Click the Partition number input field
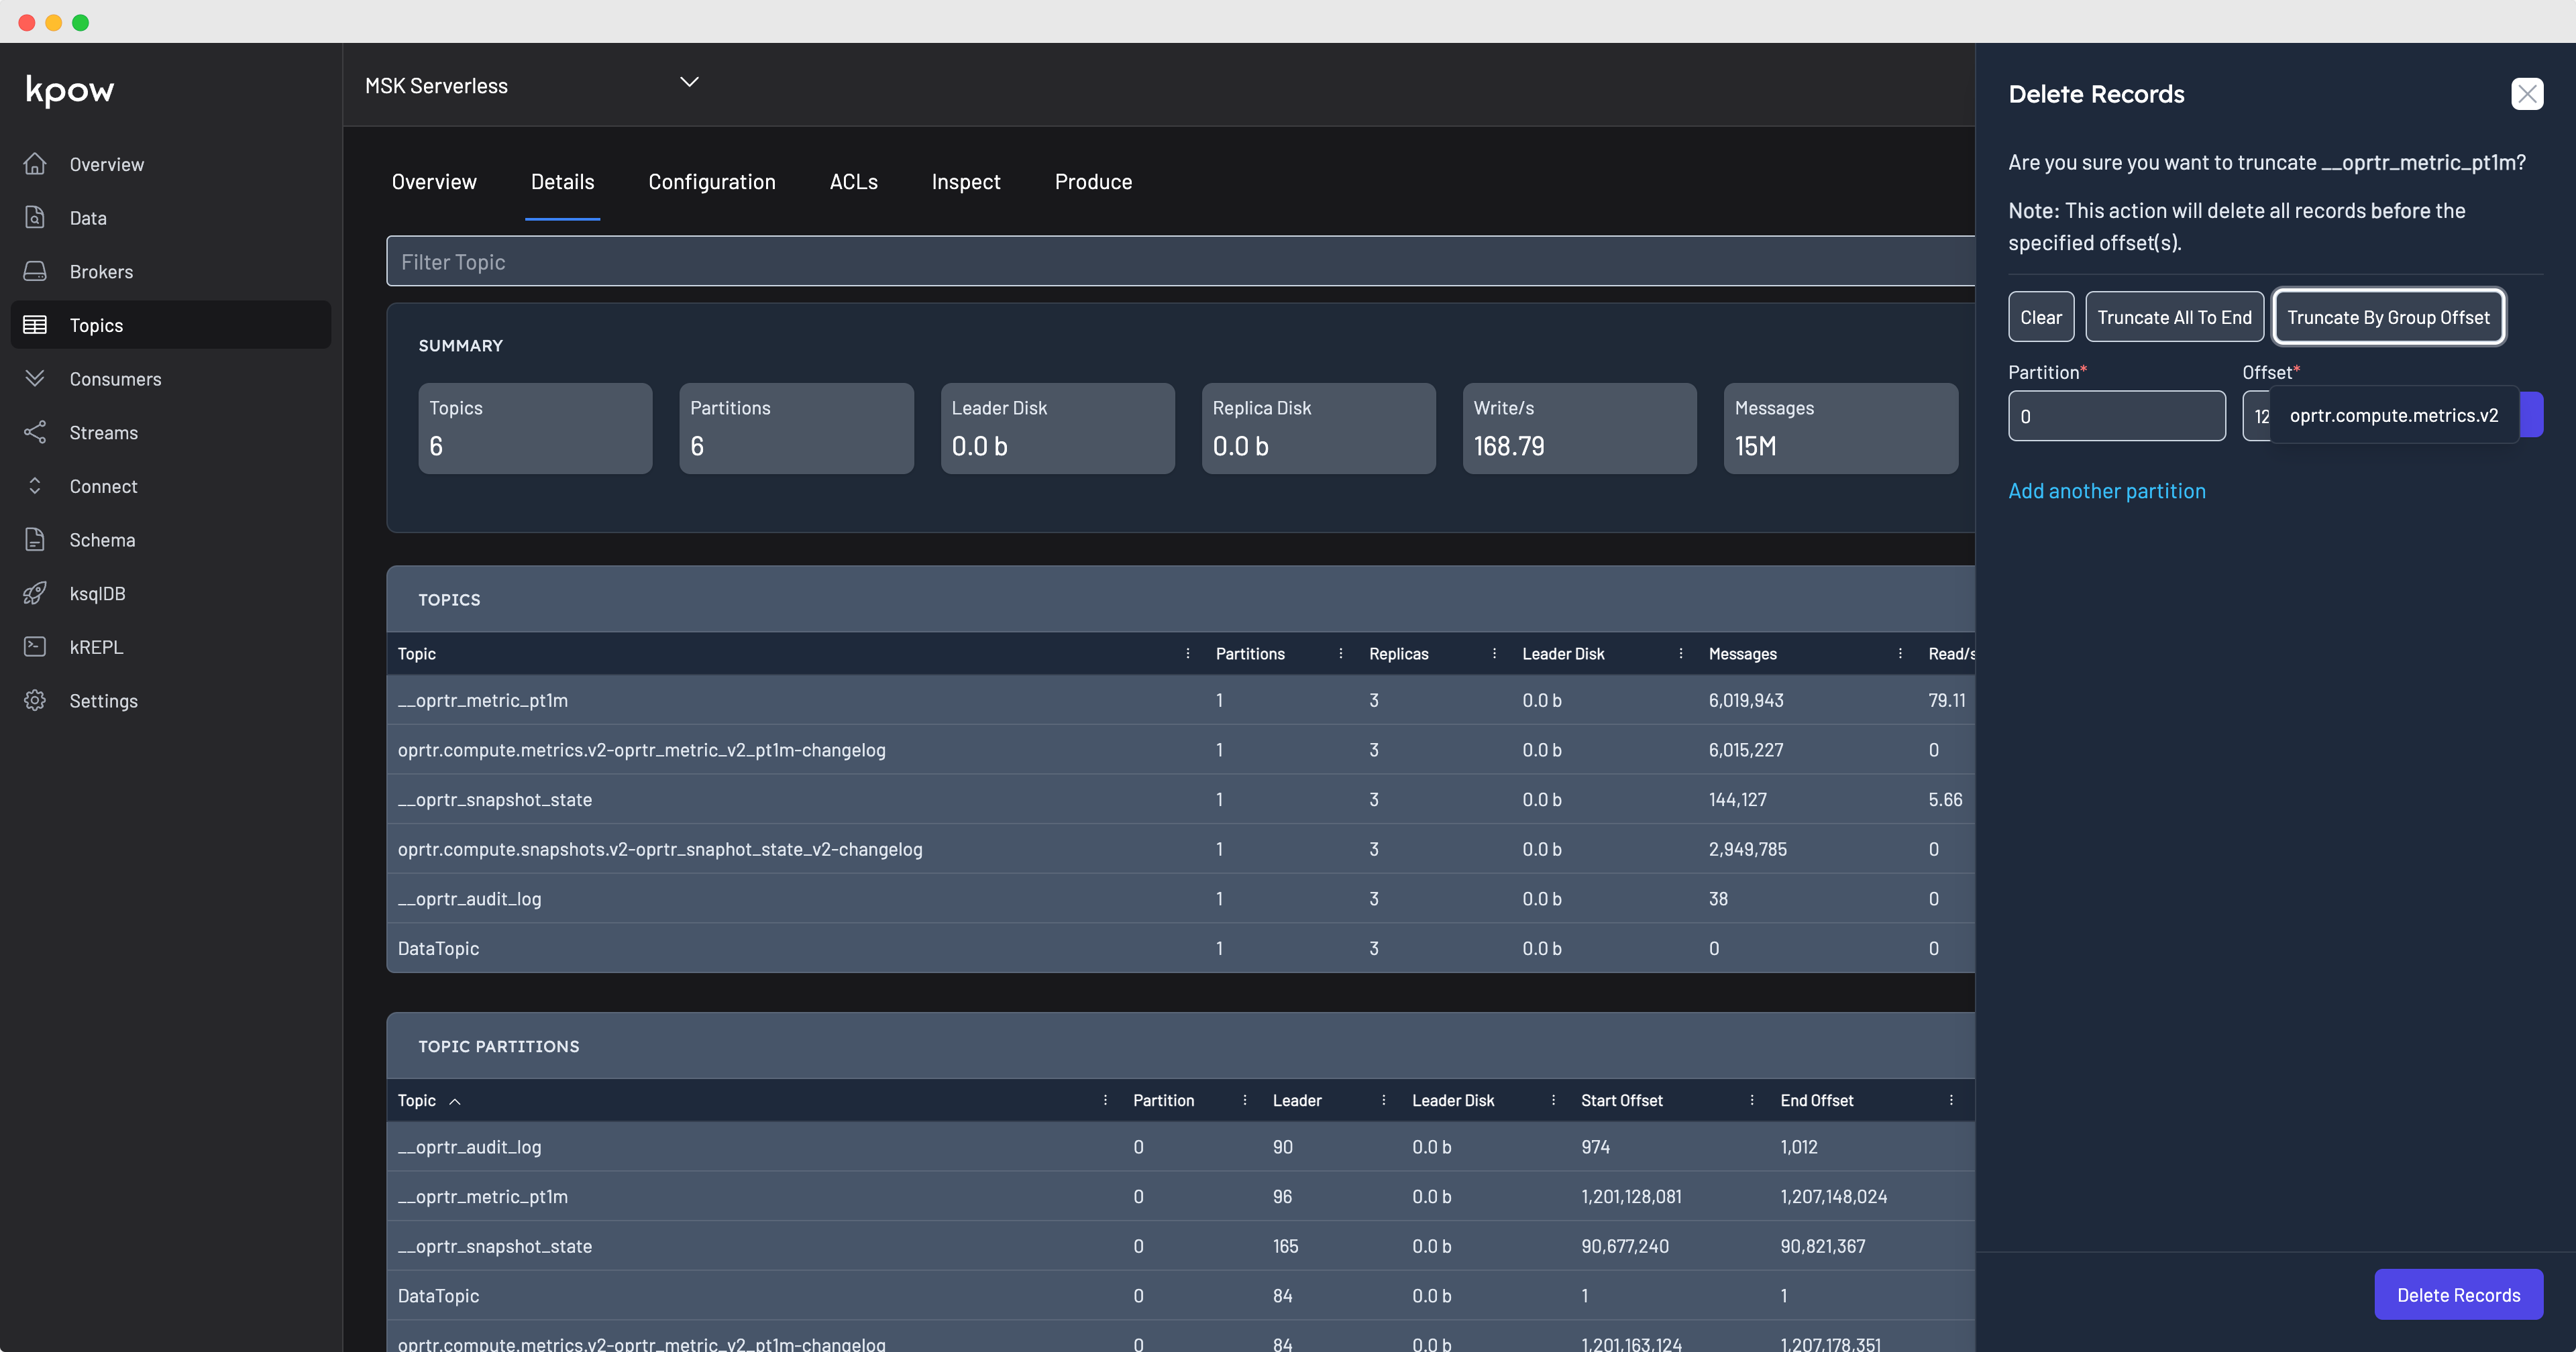Screen dimensions: 2576x1352 click(2116, 416)
